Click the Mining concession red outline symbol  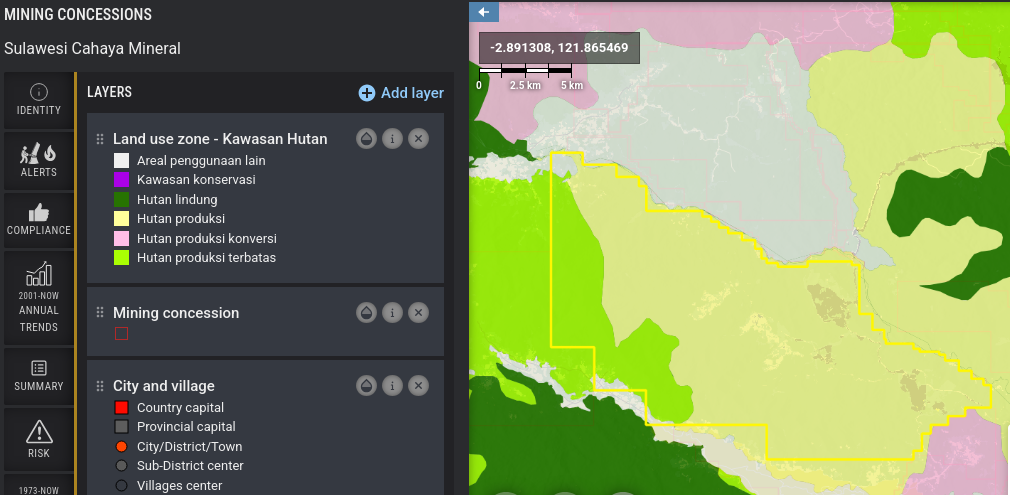pyautogui.click(x=121, y=333)
